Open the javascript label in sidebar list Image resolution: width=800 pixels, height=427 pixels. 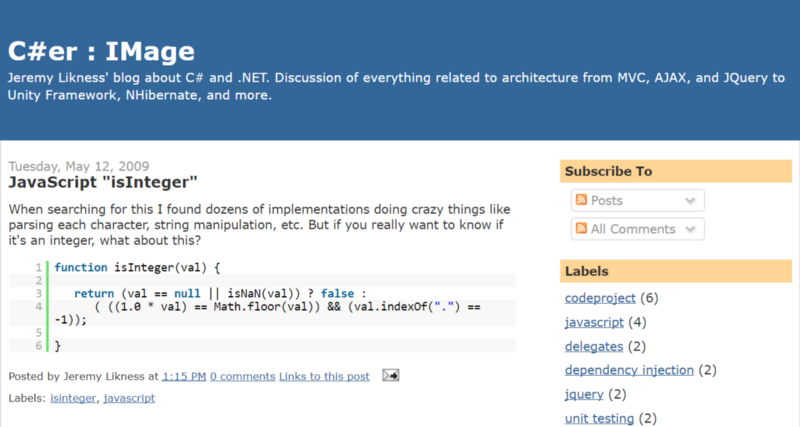click(594, 322)
